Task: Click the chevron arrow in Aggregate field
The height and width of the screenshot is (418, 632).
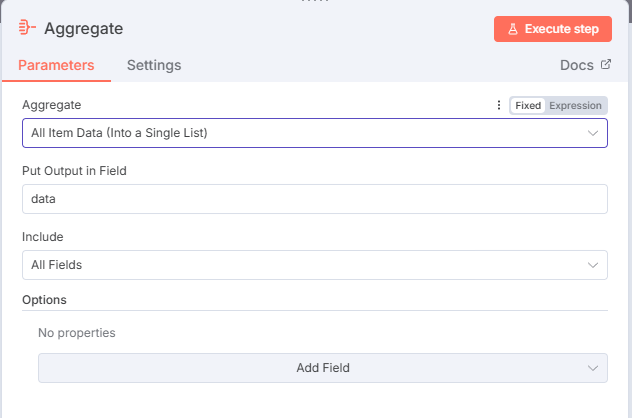Action: pos(593,133)
